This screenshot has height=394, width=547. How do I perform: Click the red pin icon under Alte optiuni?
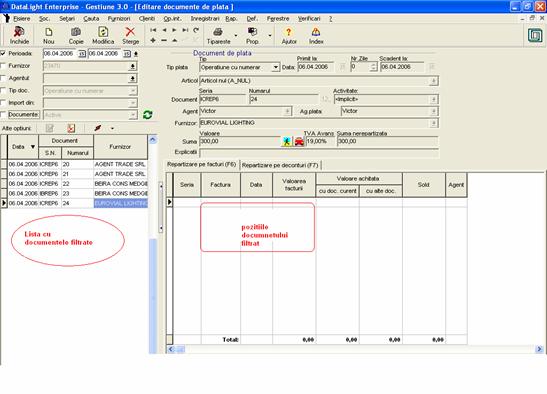click(x=98, y=128)
